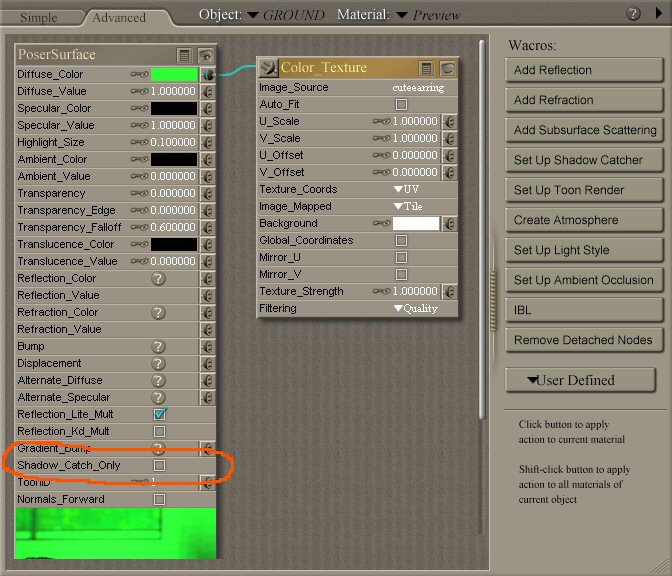Open the white Background color swatch
Viewport: 672px width, 576px height.
[416, 223]
